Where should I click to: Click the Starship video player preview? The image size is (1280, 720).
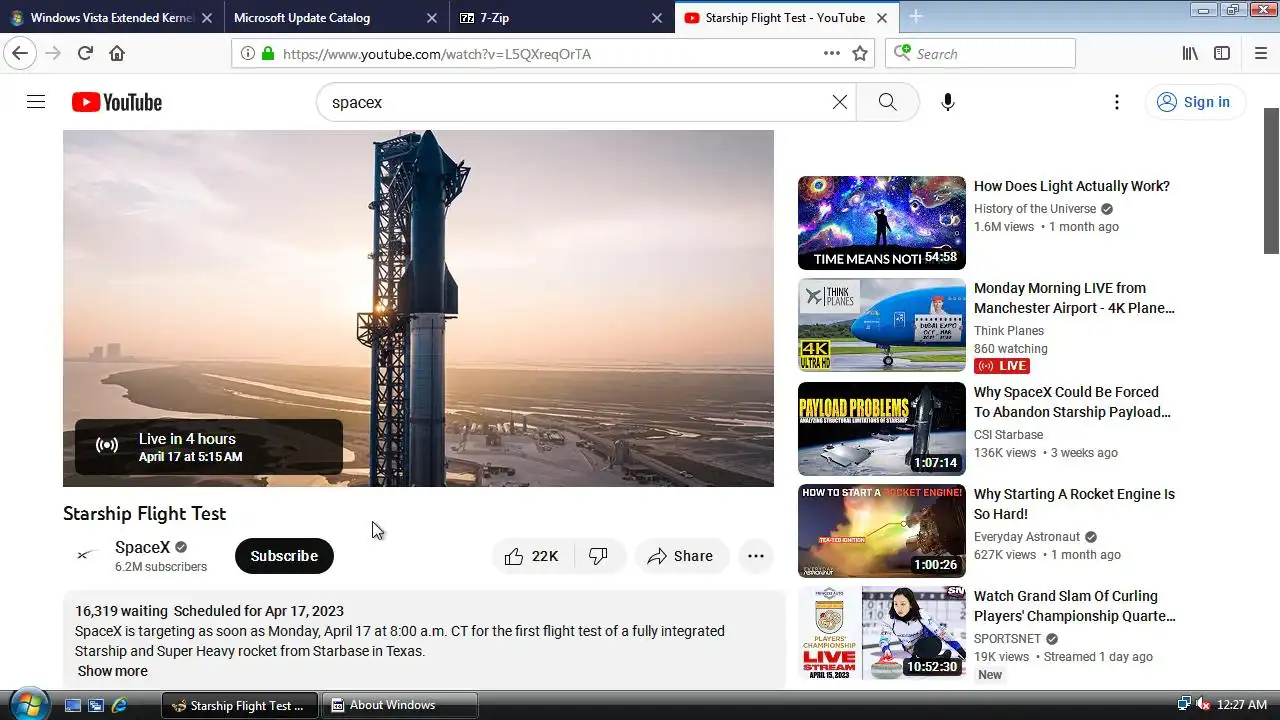tap(418, 308)
